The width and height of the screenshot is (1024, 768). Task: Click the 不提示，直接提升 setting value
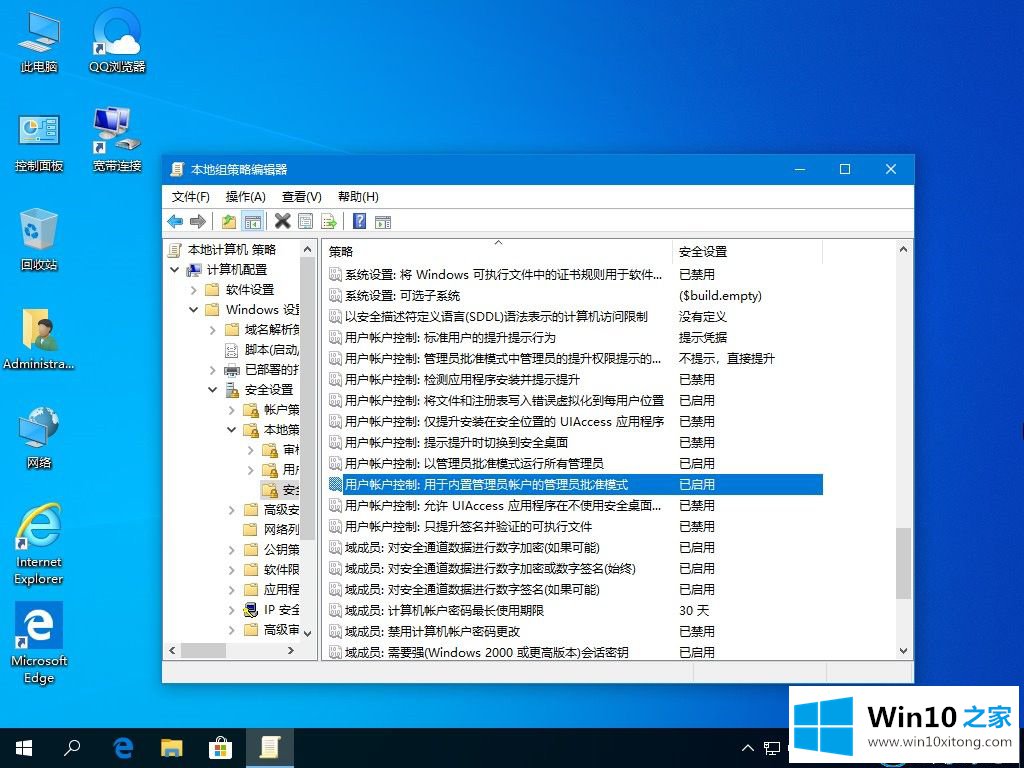(x=727, y=359)
